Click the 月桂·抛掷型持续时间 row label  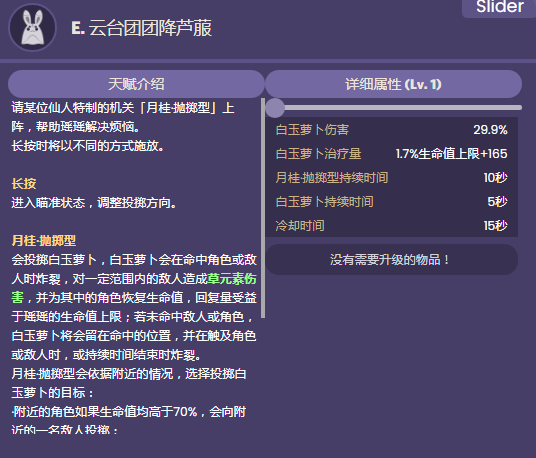tap(332, 178)
